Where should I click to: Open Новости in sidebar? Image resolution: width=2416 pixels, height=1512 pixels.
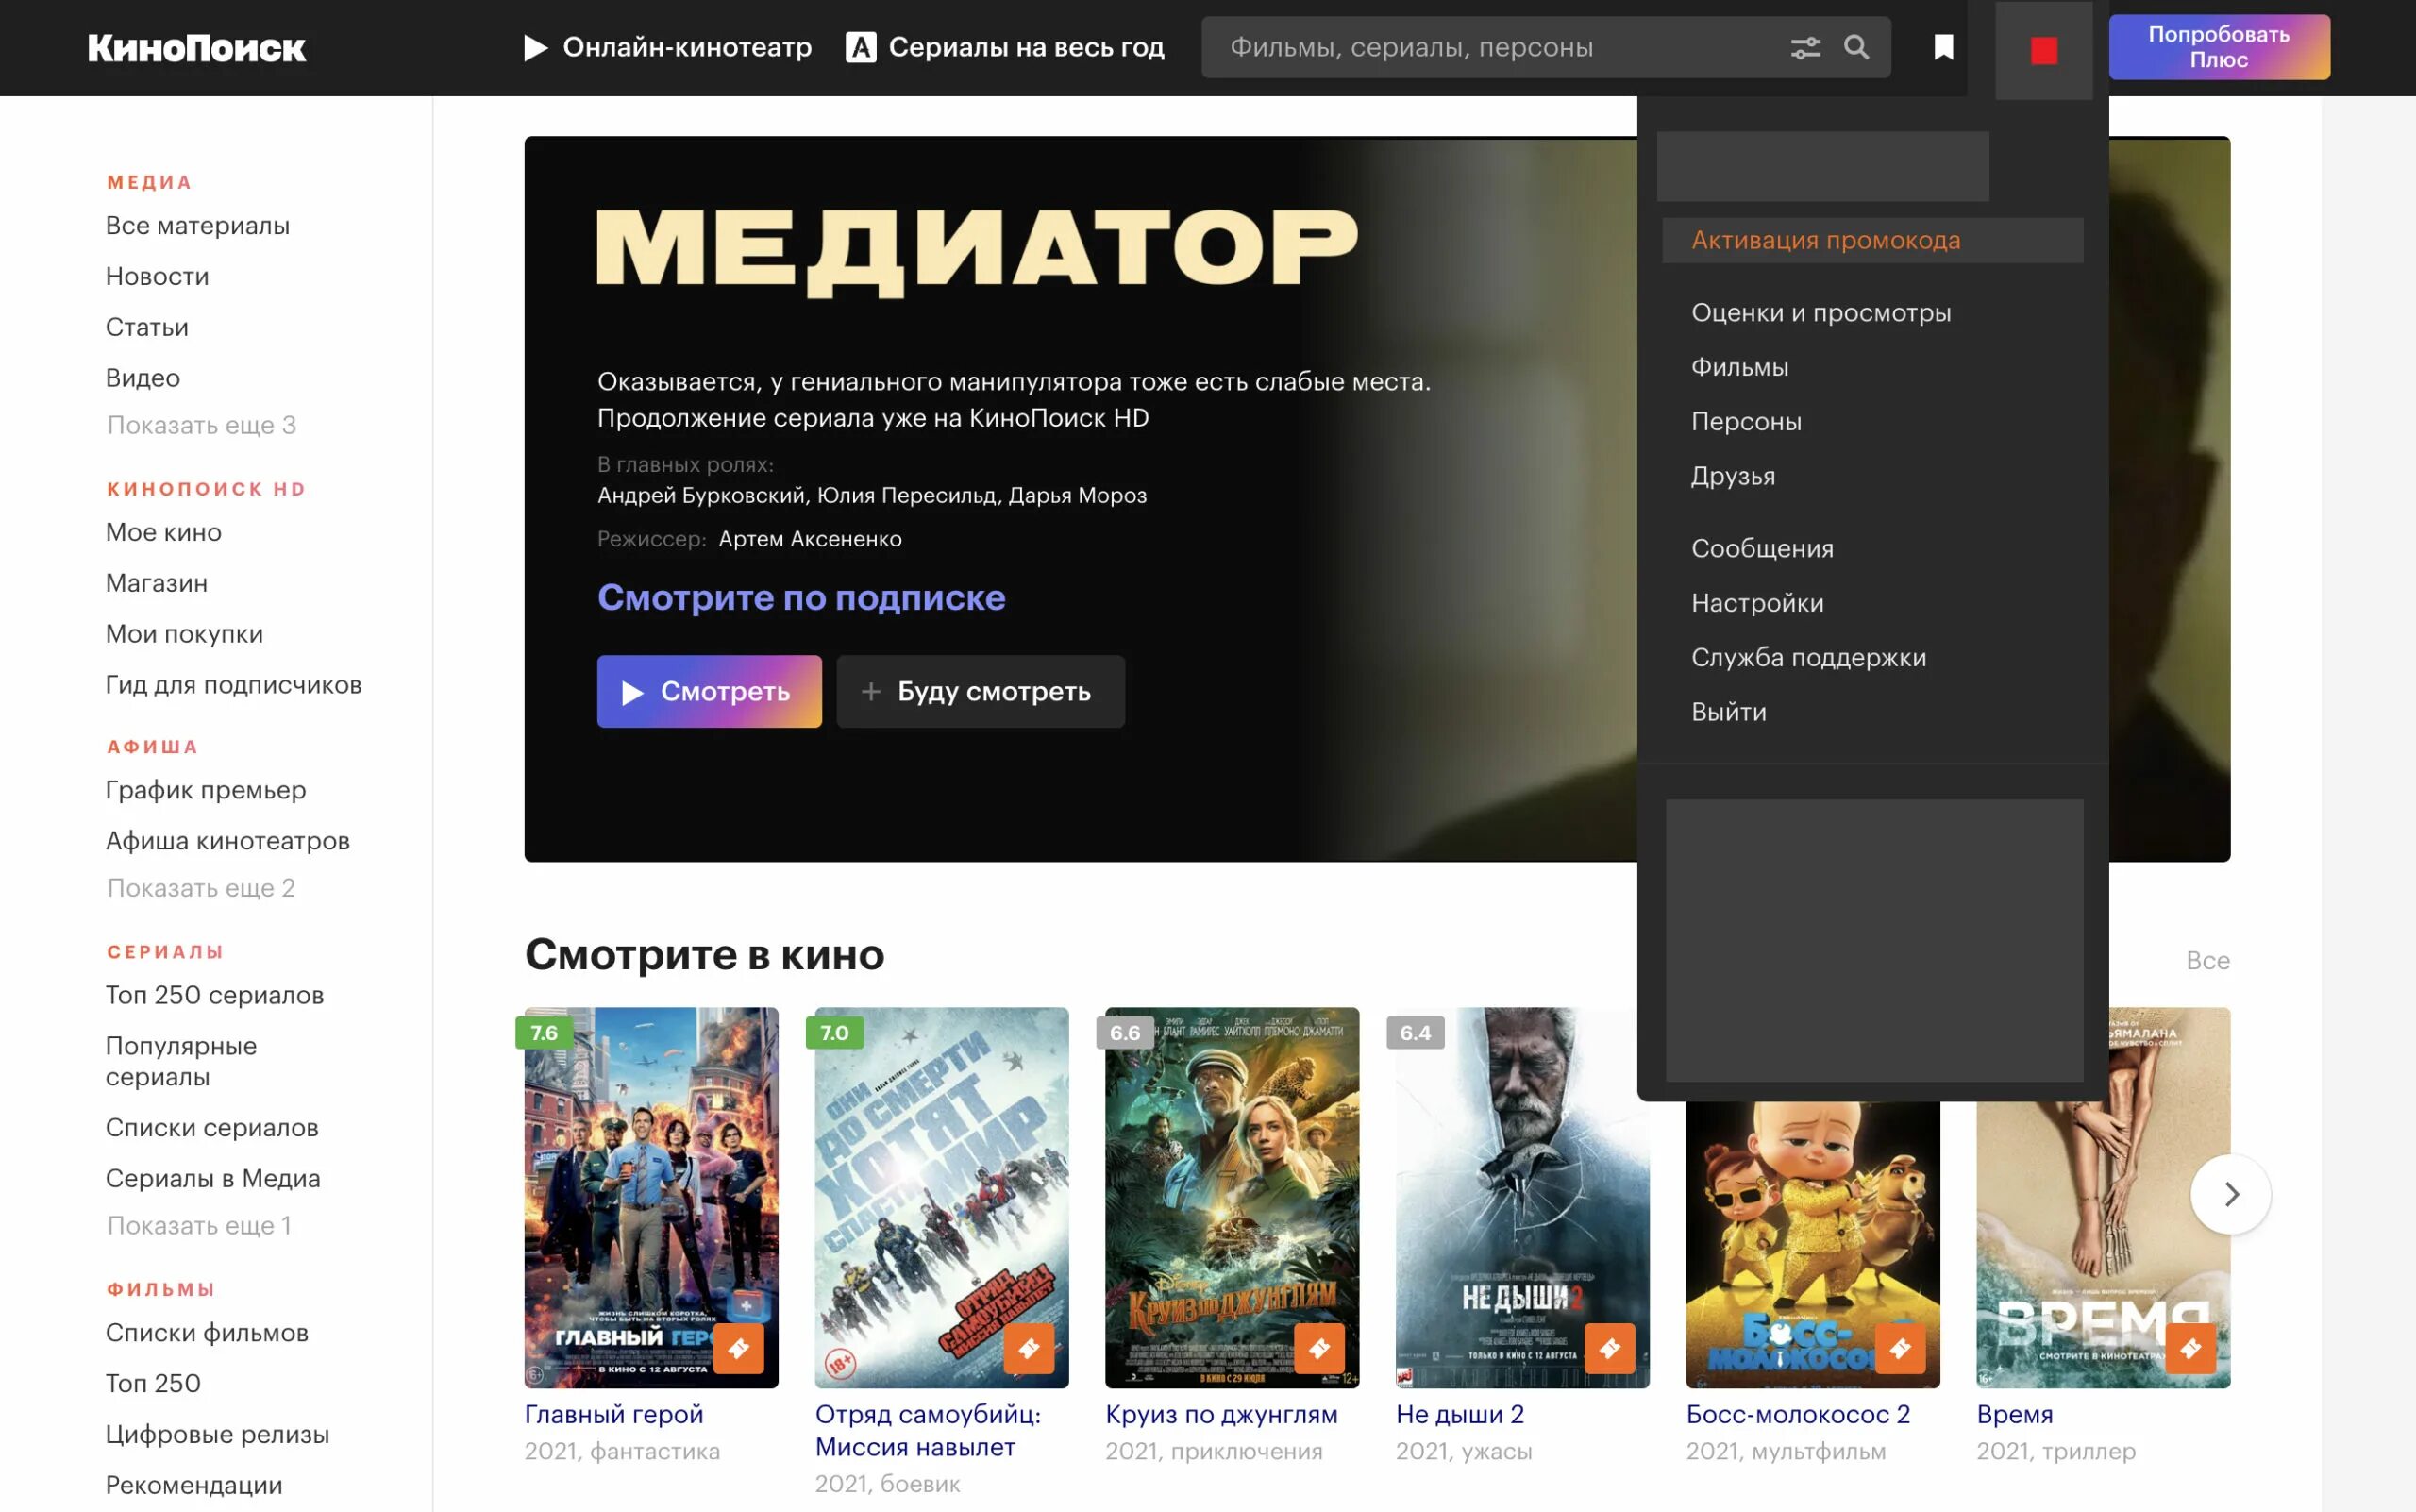(x=157, y=276)
